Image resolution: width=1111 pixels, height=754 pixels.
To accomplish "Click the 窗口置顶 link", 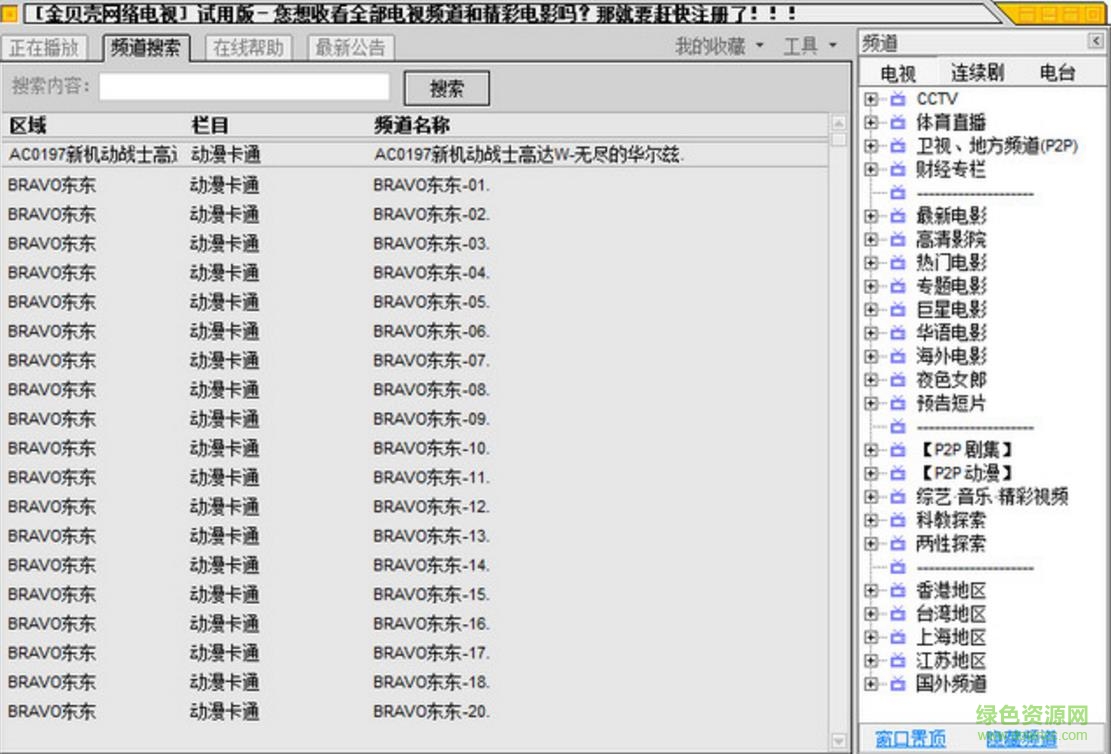I will tap(909, 739).
